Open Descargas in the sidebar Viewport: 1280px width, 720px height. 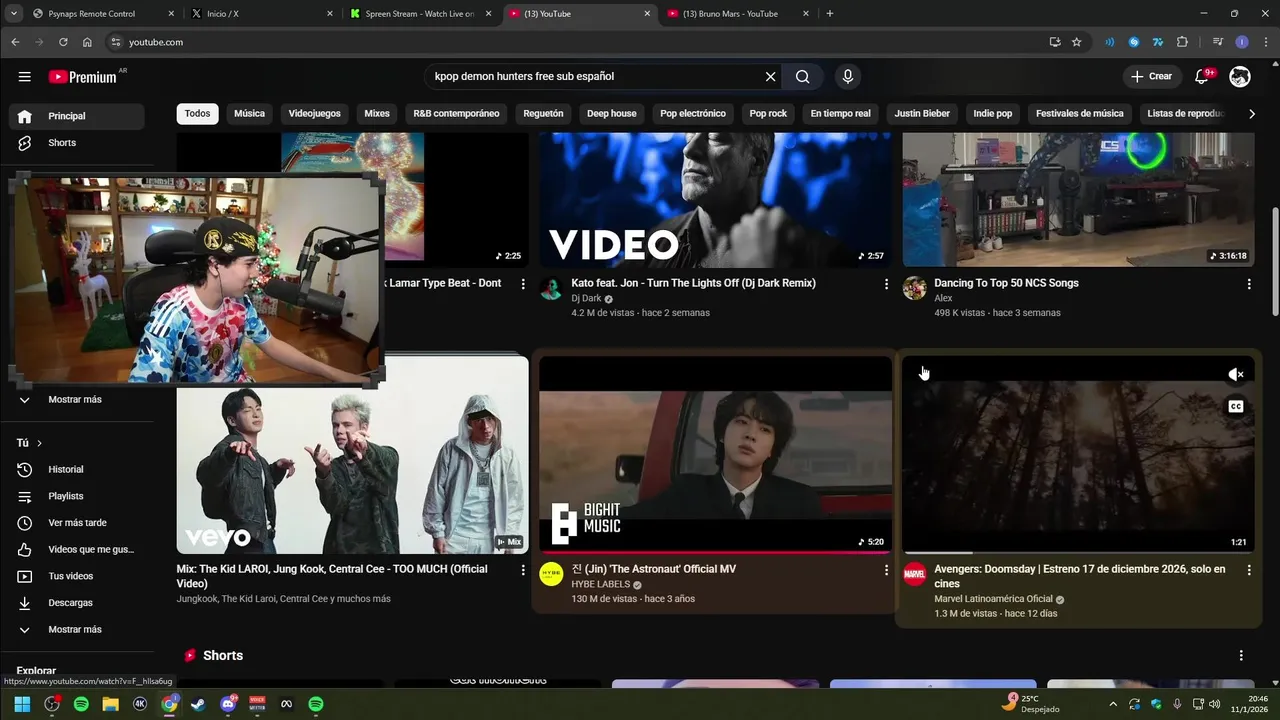[78, 603]
